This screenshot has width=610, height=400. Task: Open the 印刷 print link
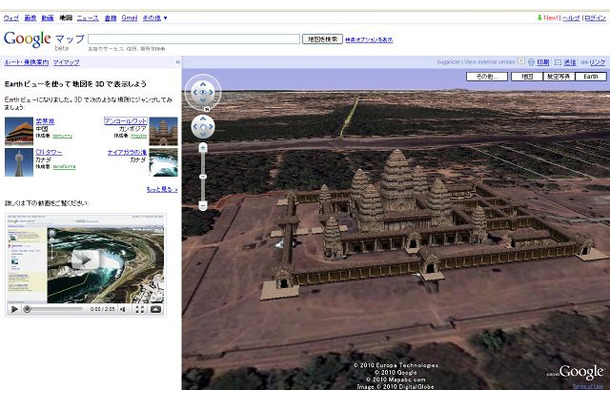[543, 62]
